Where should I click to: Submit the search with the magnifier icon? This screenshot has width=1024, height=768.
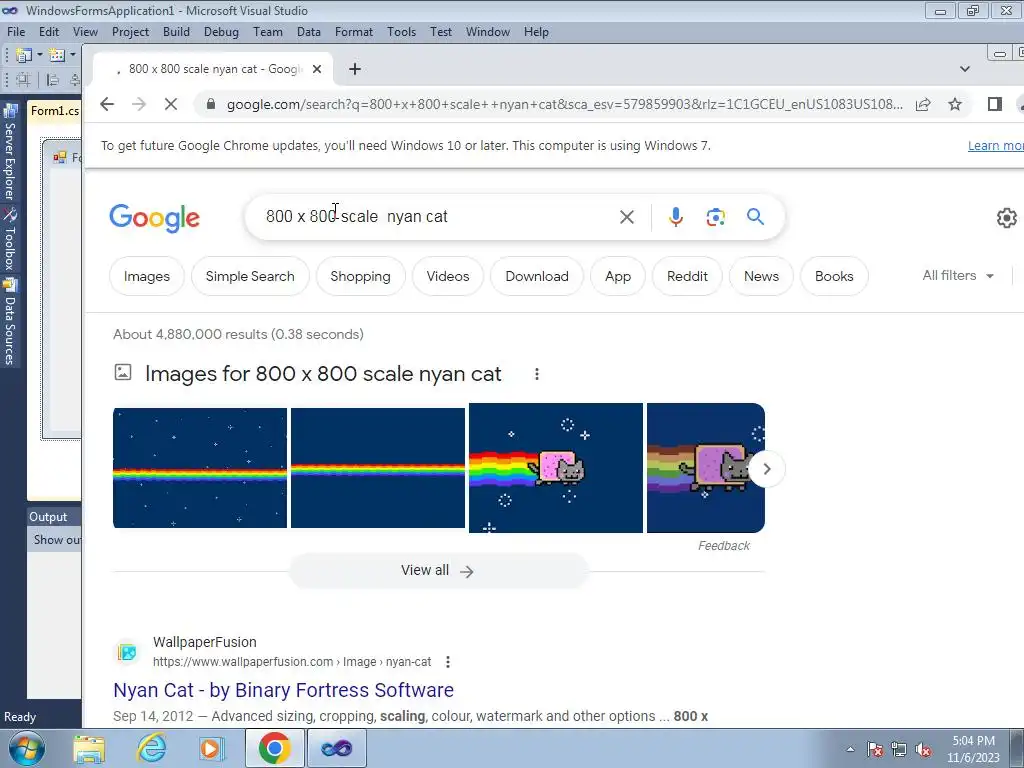pyautogui.click(x=755, y=216)
